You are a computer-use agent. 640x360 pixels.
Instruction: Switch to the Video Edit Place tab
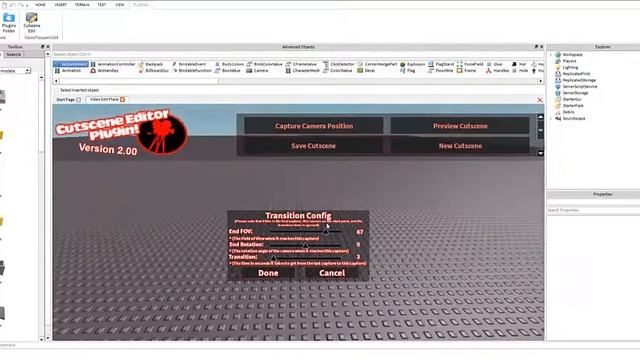point(107,99)
